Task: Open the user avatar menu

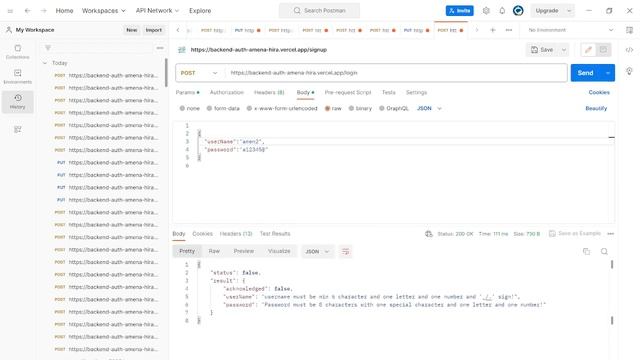Action: (518, 11)
